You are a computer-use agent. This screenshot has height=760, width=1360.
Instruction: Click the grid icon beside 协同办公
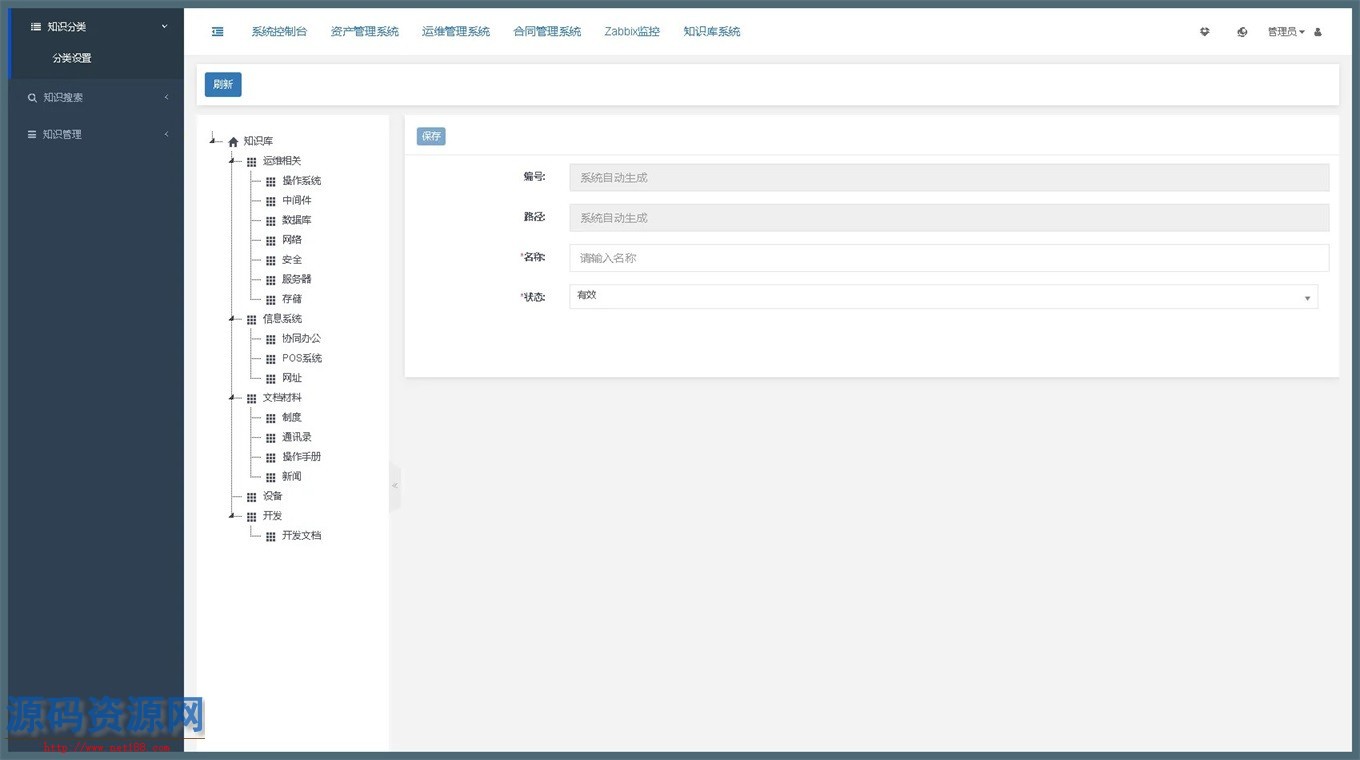(271, 339)
